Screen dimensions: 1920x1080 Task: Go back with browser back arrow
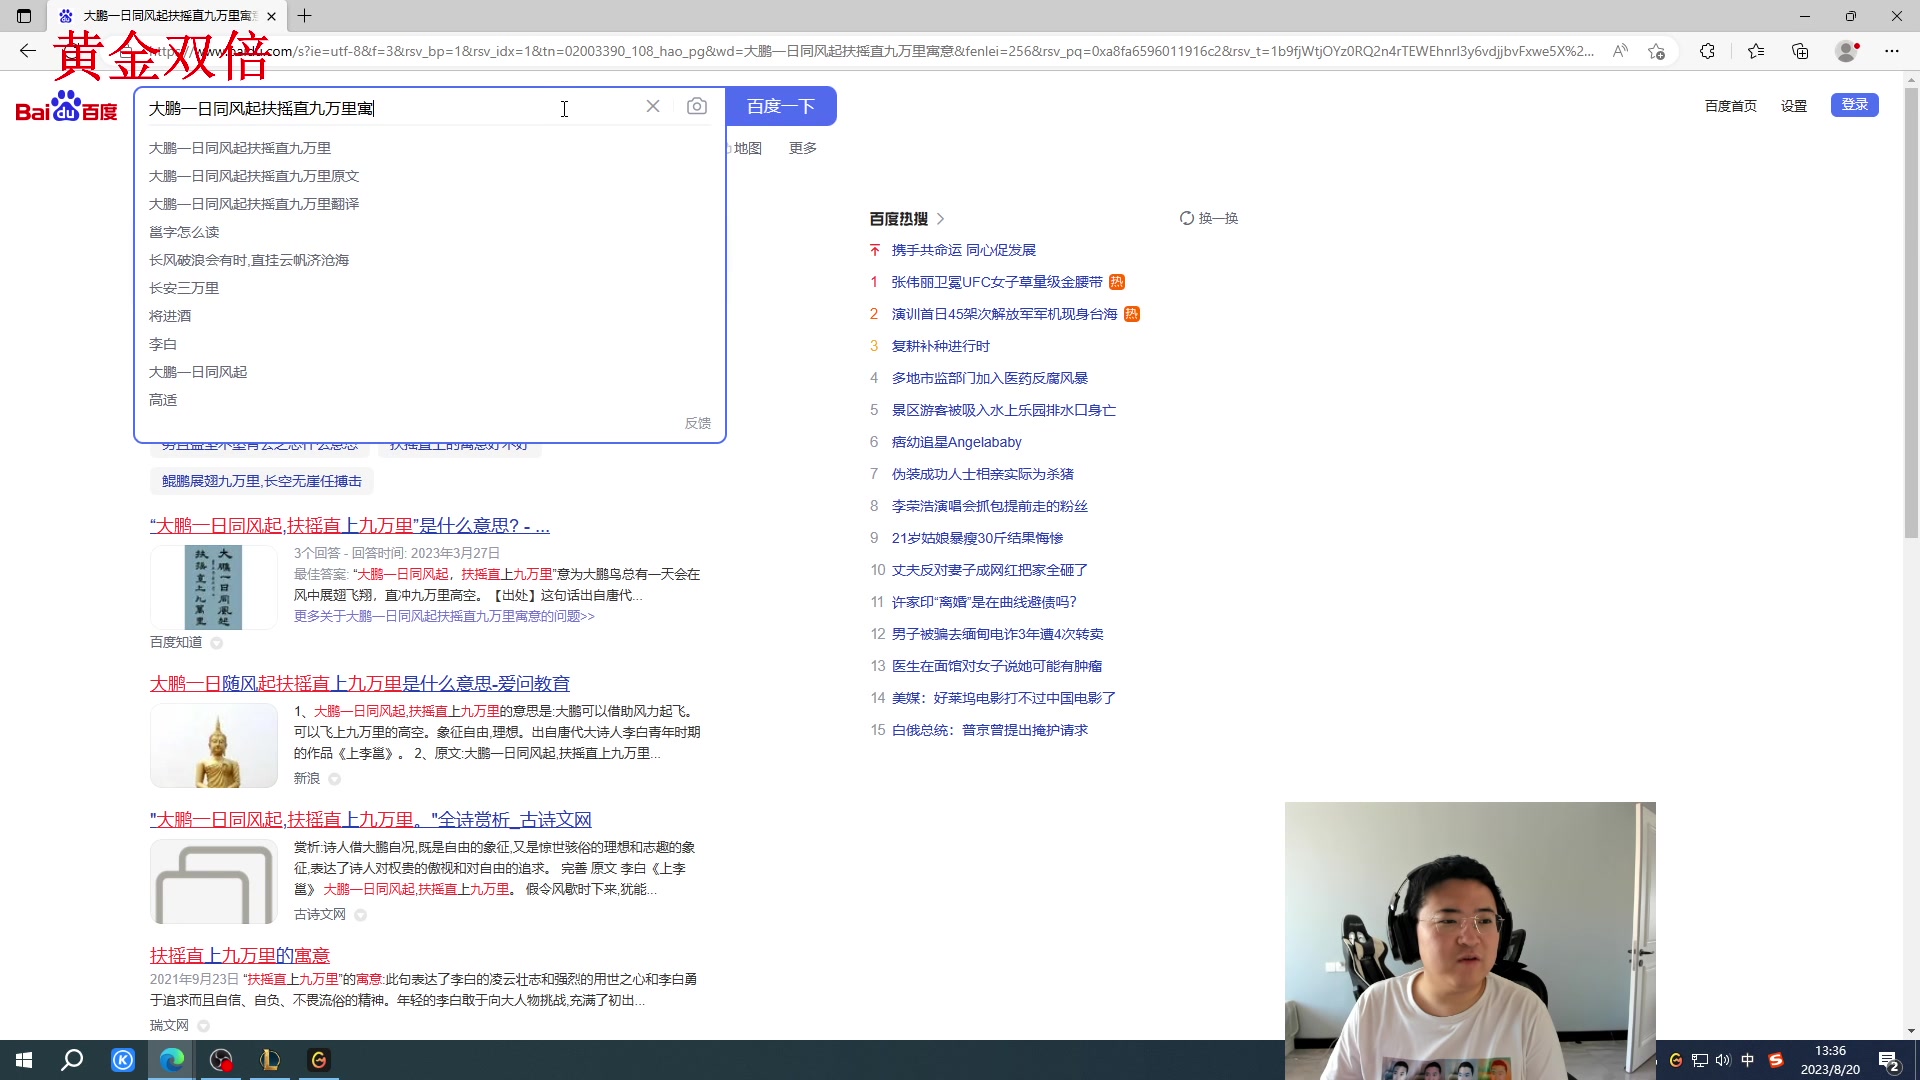[x=28, y=51]
